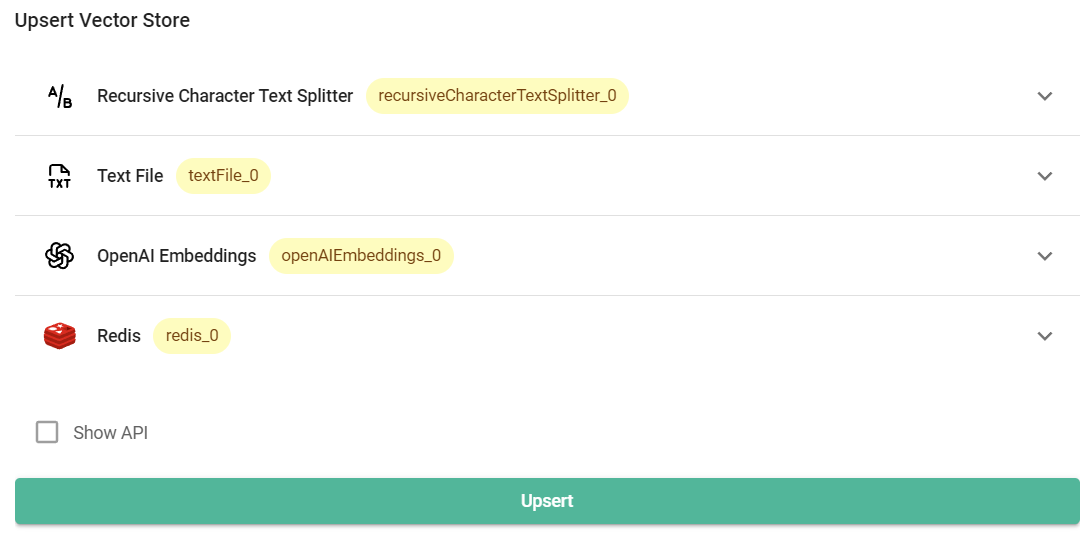Click the red Redis logo icon
1092x543 pixels.
tap(60, 336)
